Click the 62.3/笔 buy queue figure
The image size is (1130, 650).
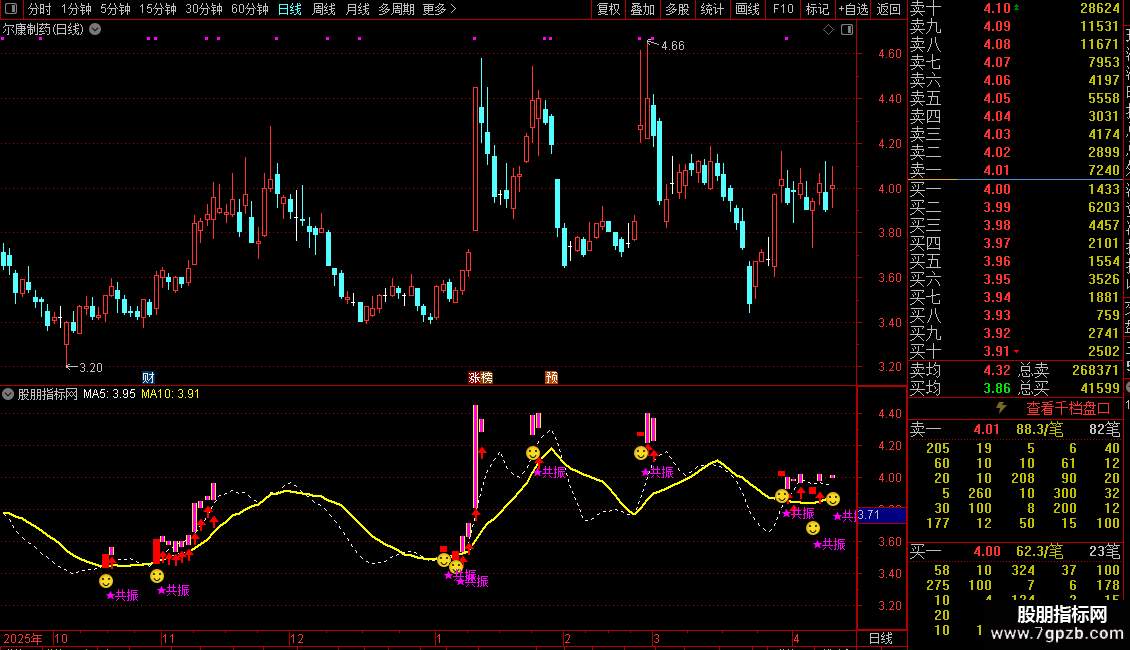(1039, 551)
